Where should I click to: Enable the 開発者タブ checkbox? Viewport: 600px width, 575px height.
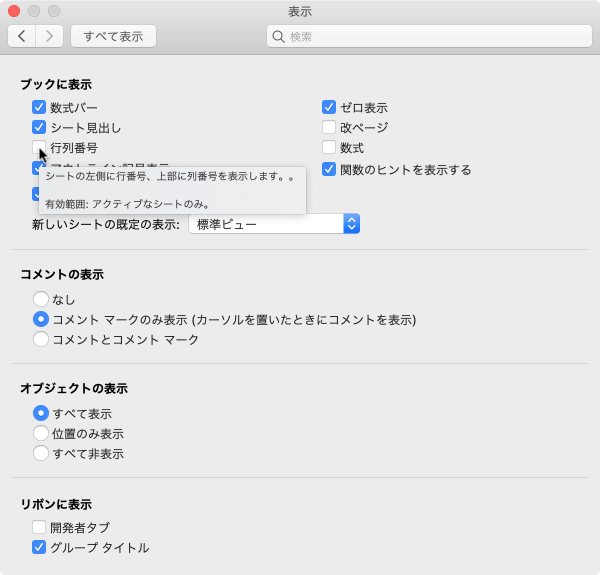click(x=39, y=527)
